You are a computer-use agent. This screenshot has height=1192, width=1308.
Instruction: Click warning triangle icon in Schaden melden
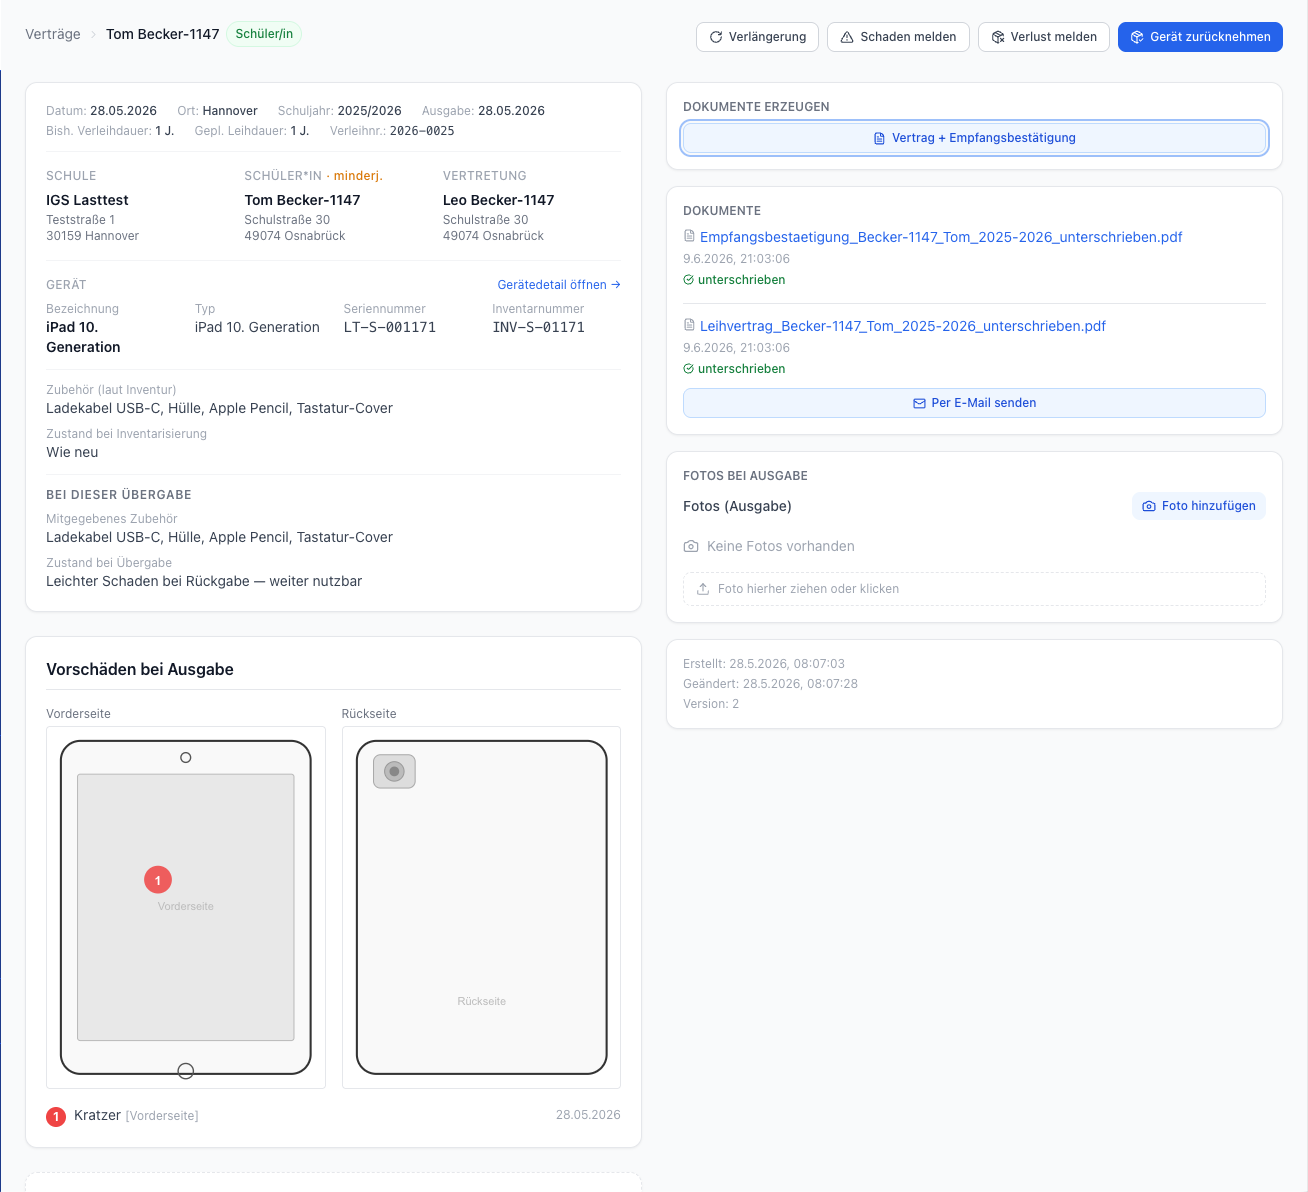pos(847,37)
